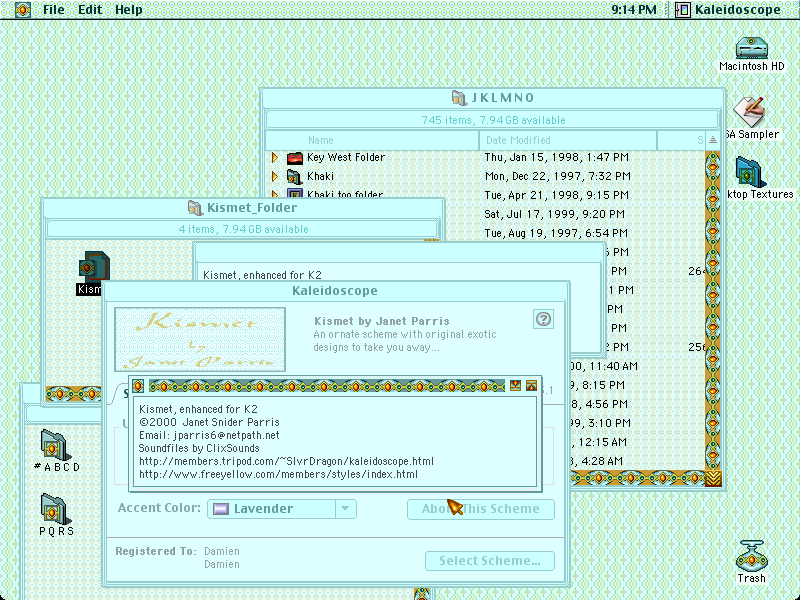Click the Khaki row name in JKLMNO
This screenshot has width=800, height=600.
pyautogui.click(x=320, y=177)
